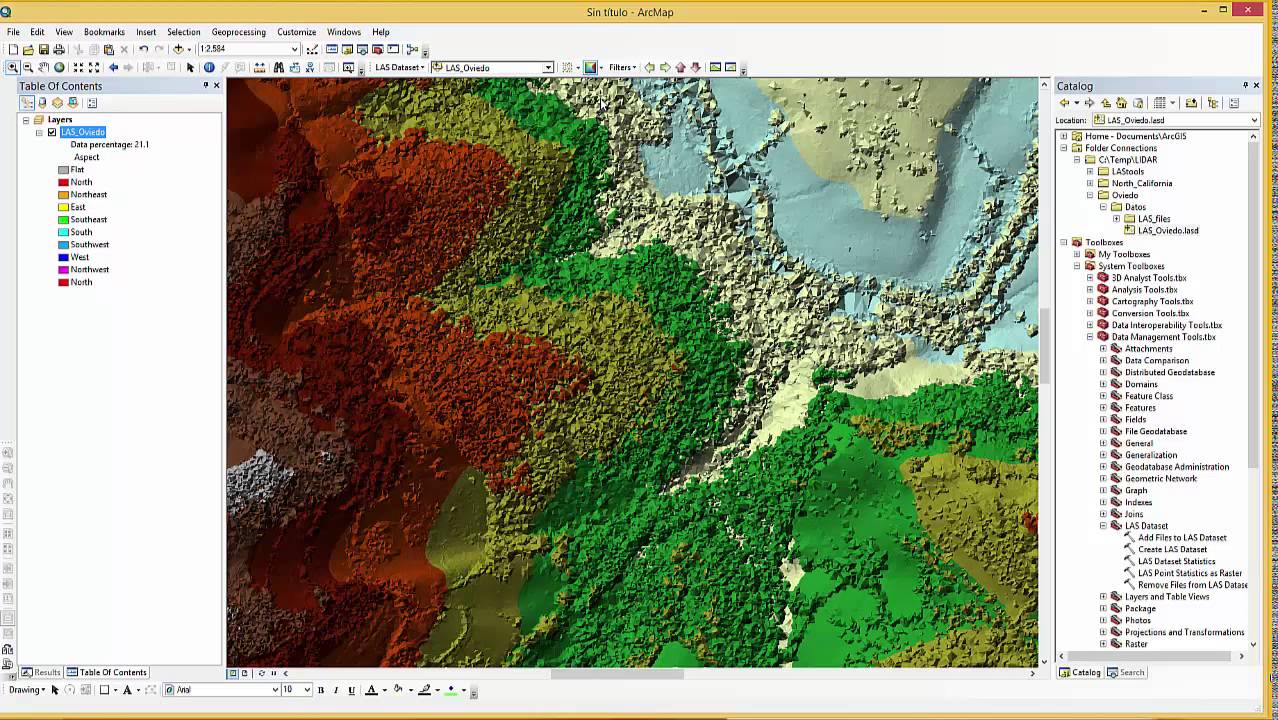Toggle visibility of the LAS_Oviedo layer
1278x720 pixels.
tap(52, 132)
